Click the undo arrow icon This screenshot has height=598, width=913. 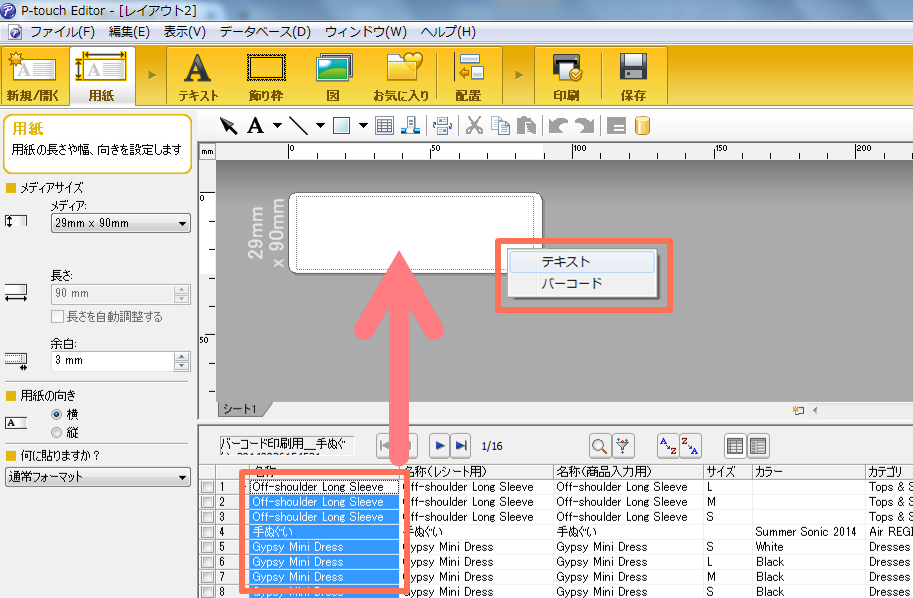pos(558,126)
